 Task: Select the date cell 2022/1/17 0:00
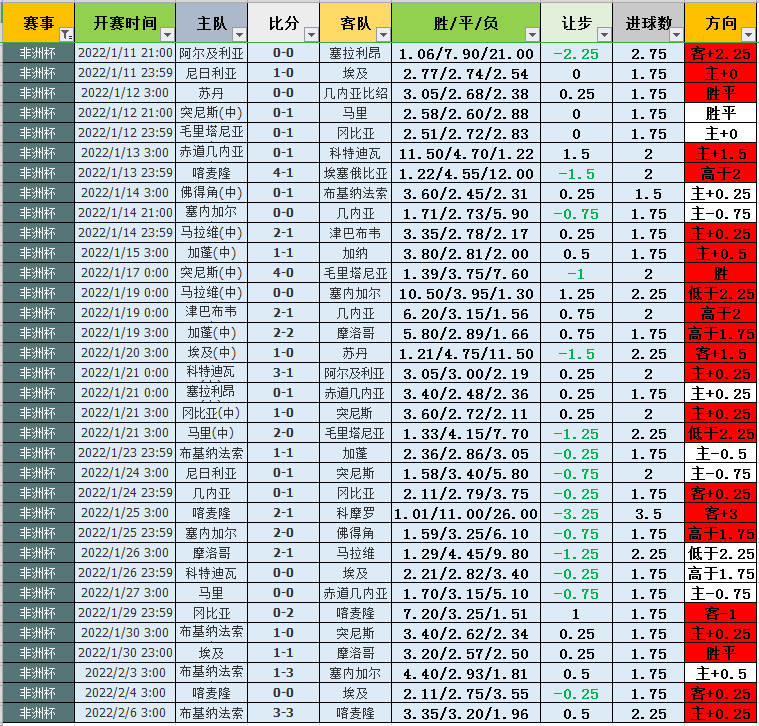pyautogui.click(x=125, y=273)
